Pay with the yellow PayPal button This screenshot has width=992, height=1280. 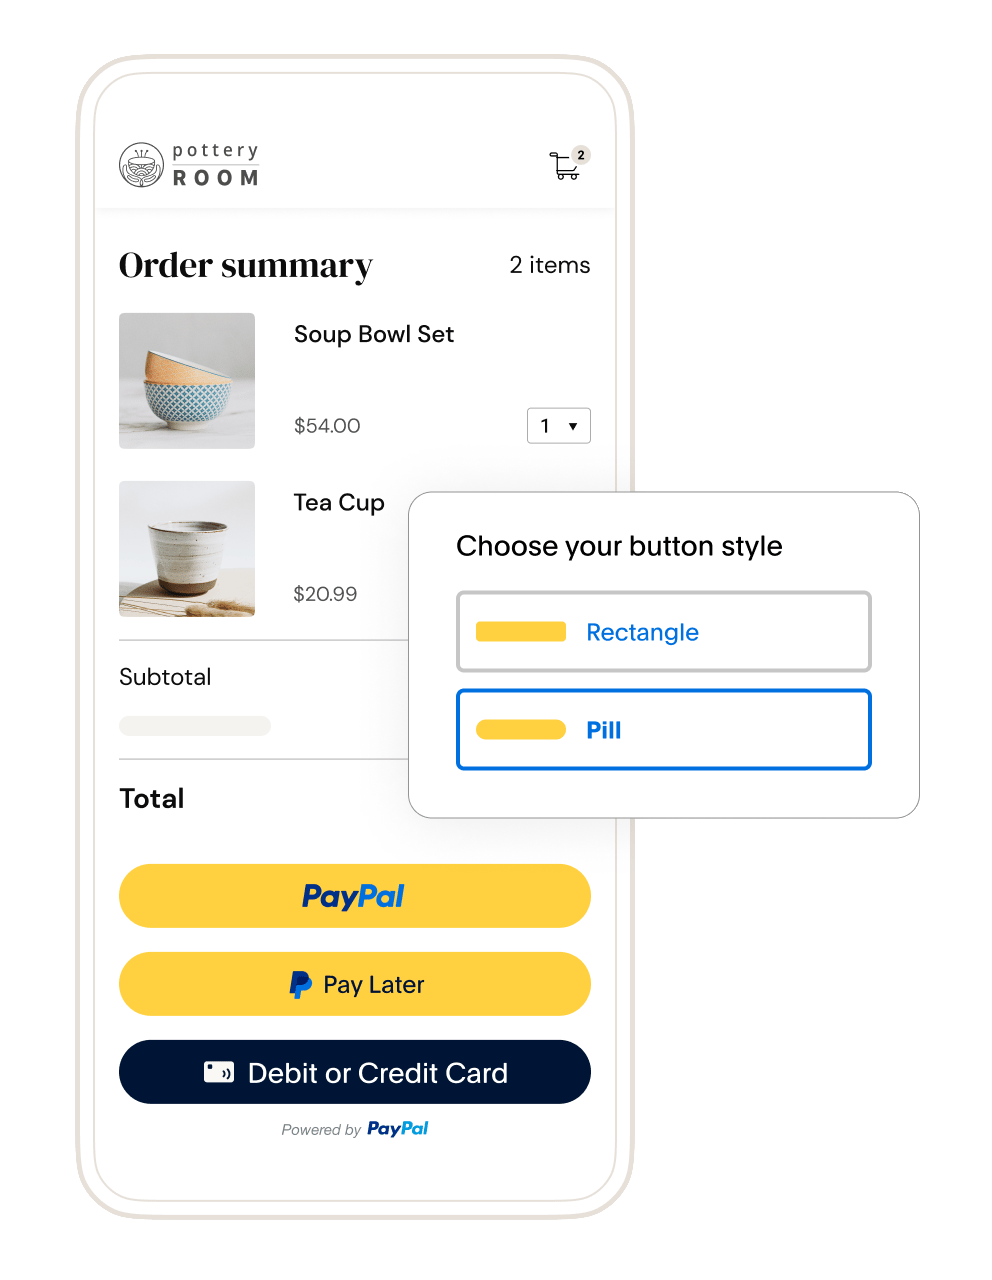(355, 896)
